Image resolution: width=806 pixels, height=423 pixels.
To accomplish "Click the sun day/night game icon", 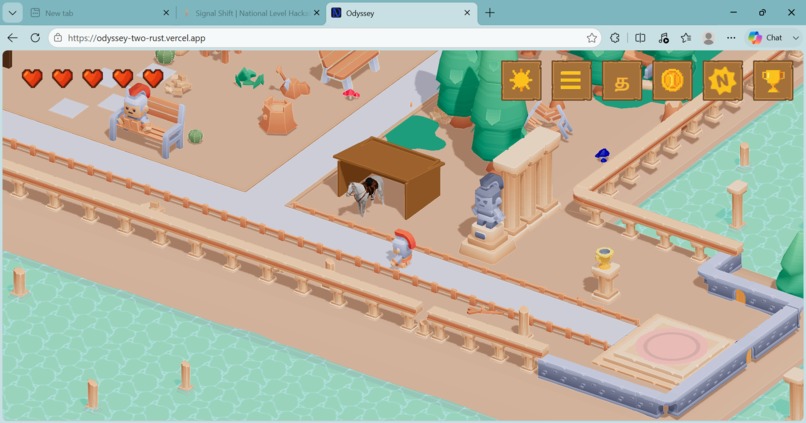I will [x=521, y=81].
